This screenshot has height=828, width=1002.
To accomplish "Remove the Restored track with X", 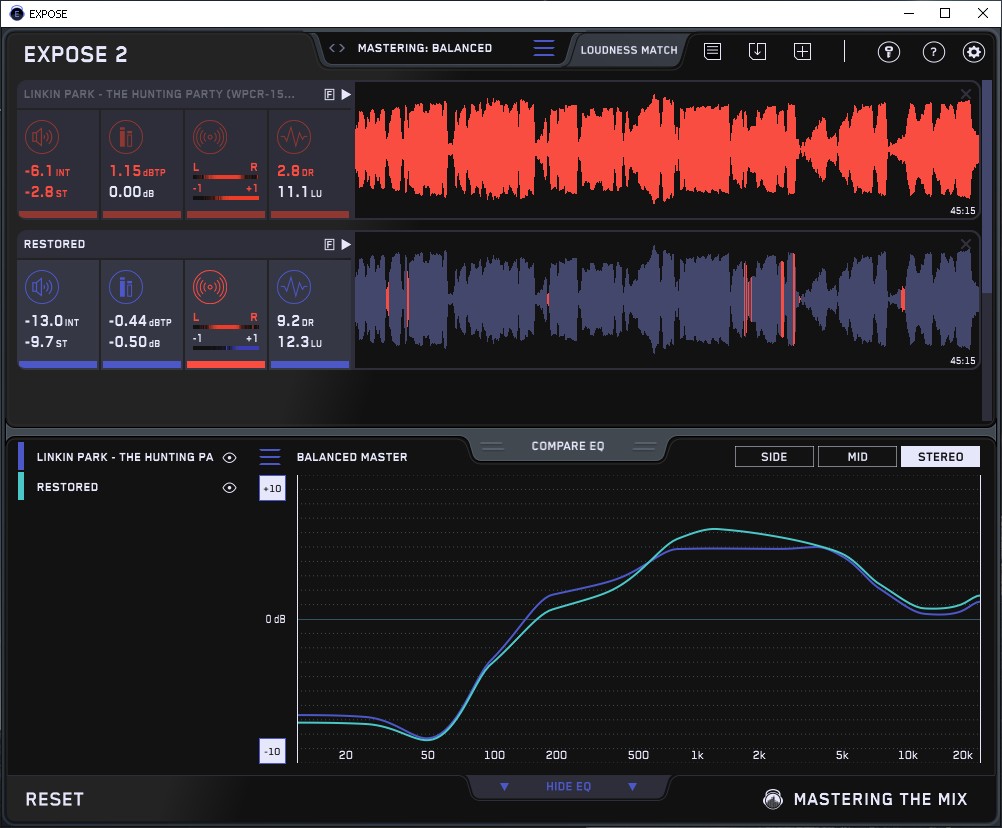I will click(x=966, y=243).
